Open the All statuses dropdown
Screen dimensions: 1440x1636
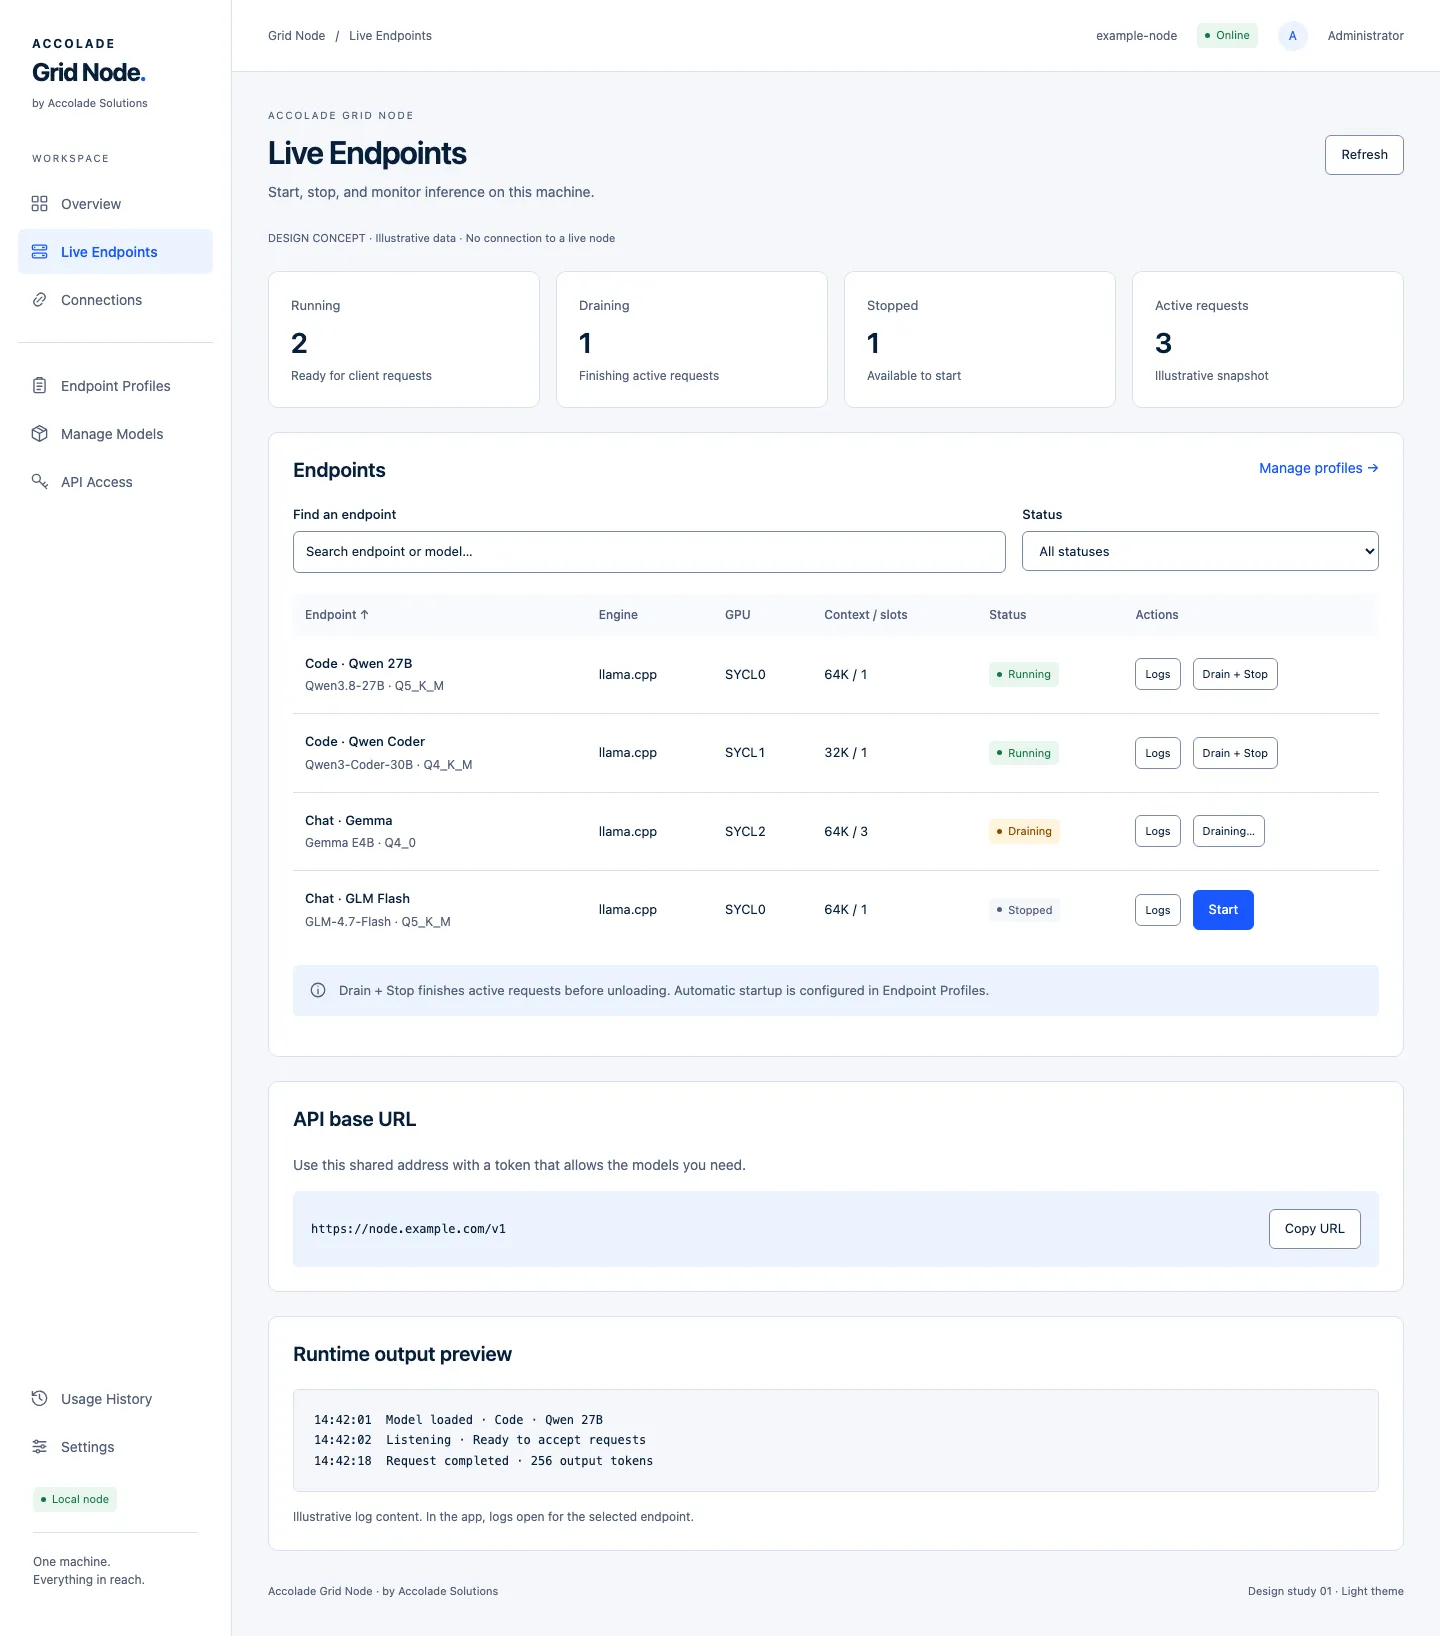click(1200, 552)
